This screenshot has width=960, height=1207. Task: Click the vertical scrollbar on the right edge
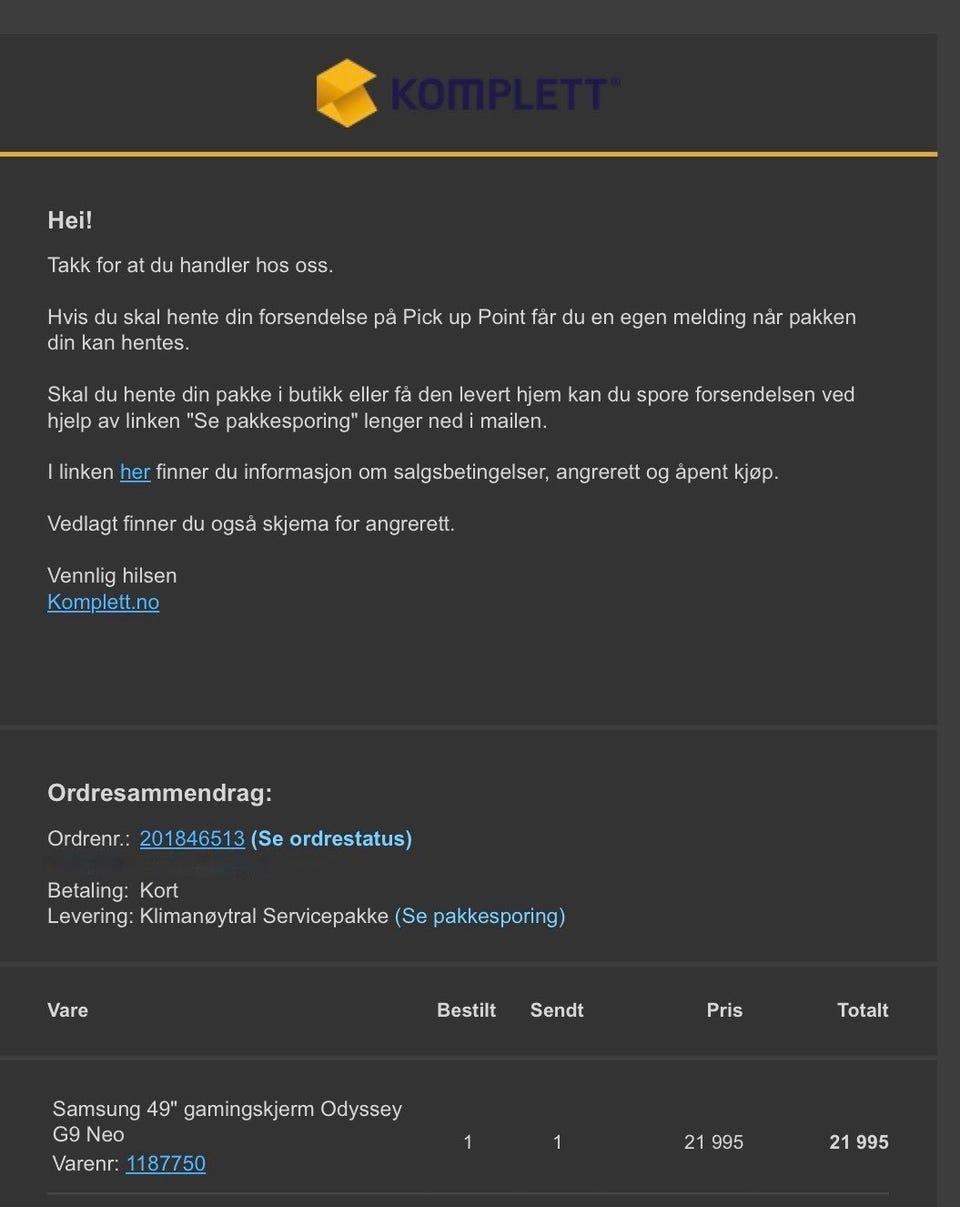948,600
